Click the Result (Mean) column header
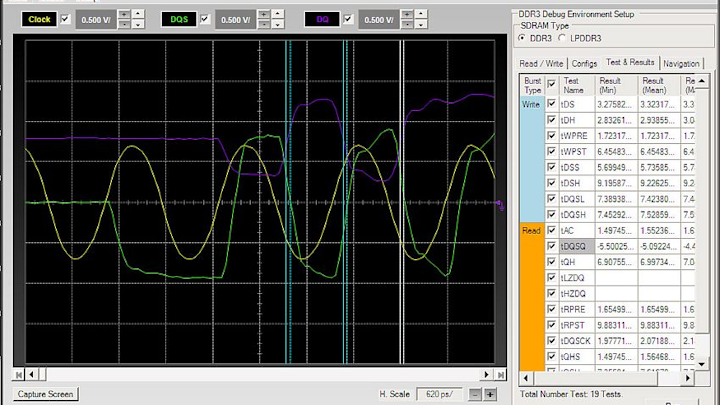Viewport: 720px width, 405px height. click(658, 85)
